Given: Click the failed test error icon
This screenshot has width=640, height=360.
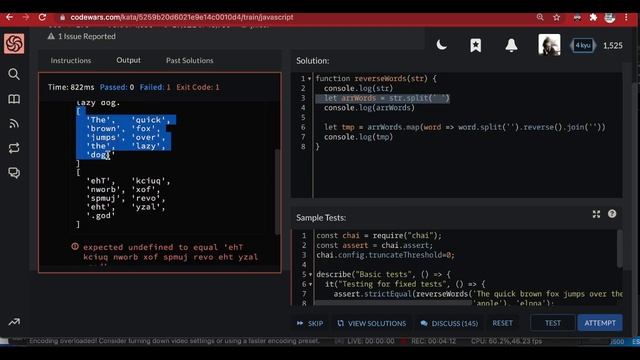Looking at the screenshot, I should tap(75, 247).
